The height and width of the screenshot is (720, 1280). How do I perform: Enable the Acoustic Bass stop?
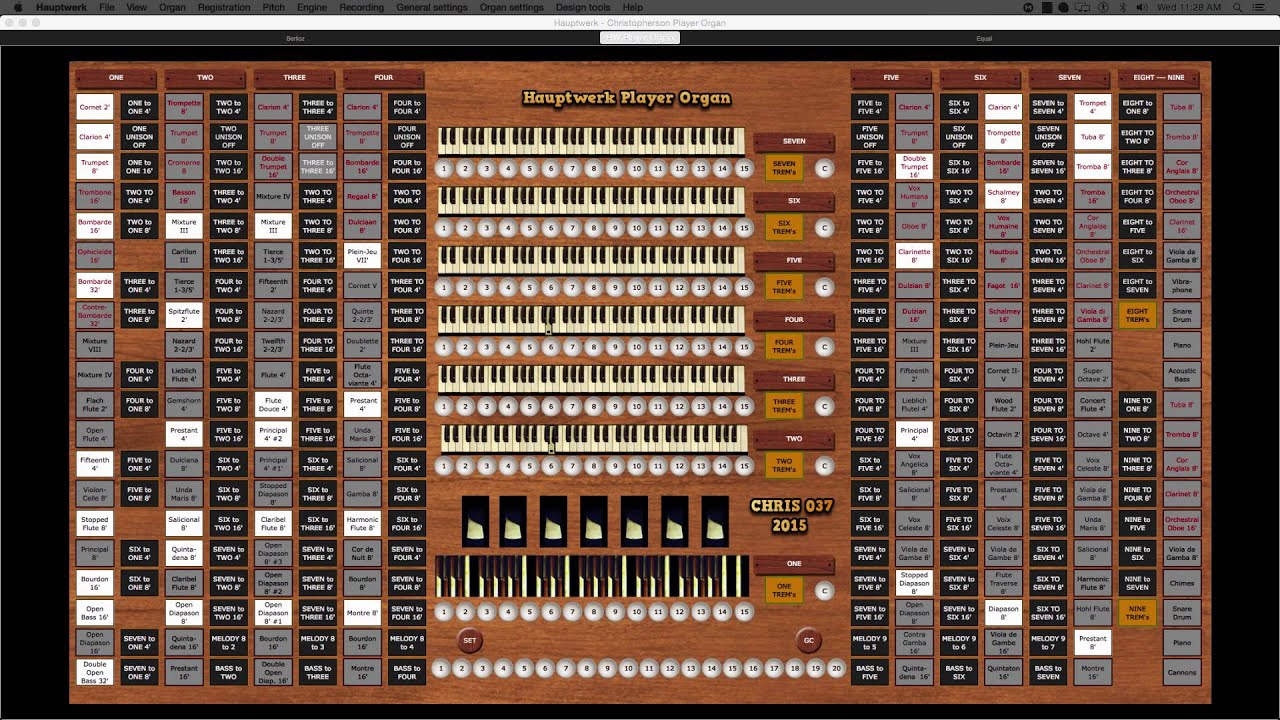[x=1182, y=375]
